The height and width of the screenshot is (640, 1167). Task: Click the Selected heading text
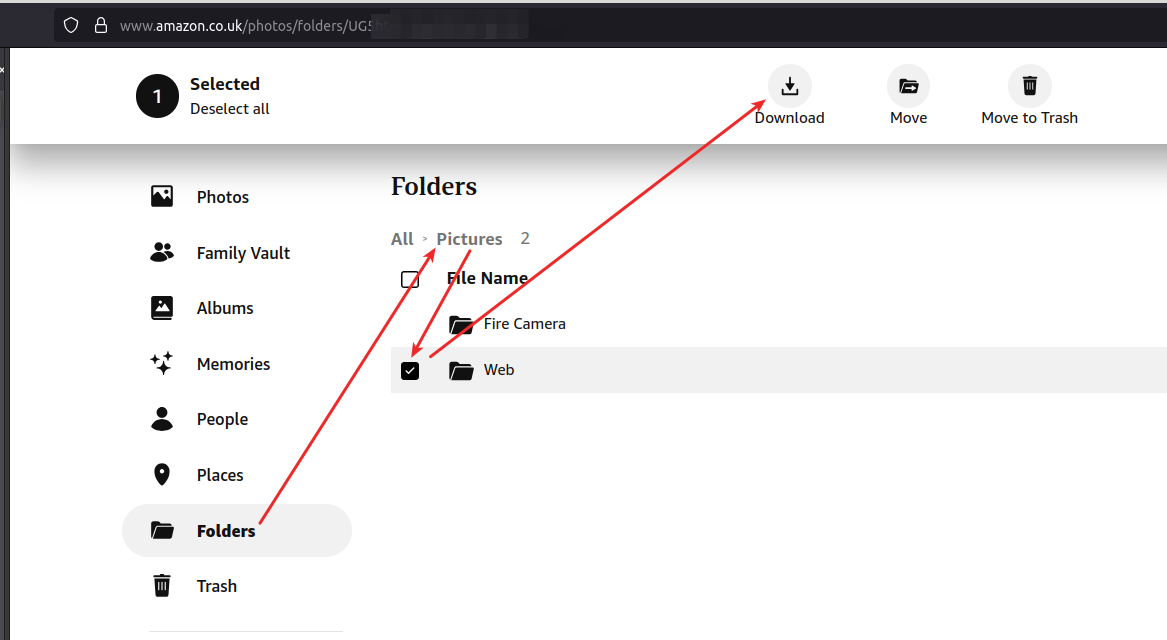[x=225, y=84]
